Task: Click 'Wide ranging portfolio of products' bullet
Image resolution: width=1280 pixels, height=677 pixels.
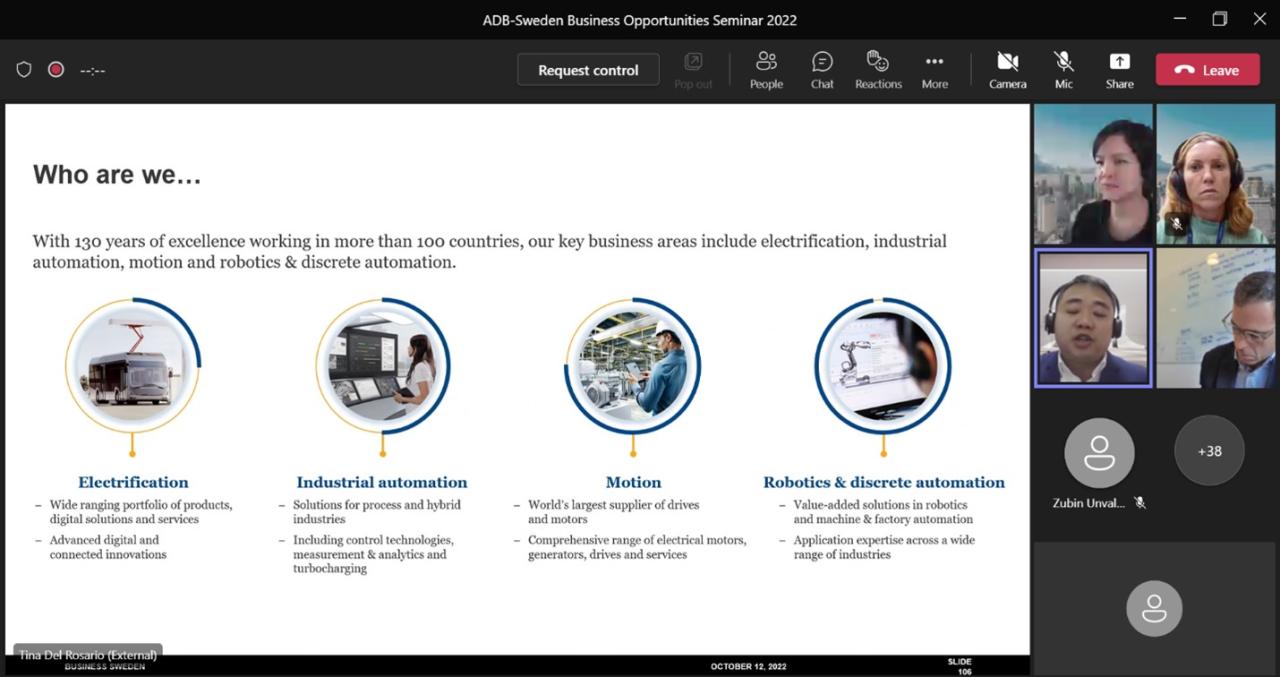Action: tap(141, 512)
